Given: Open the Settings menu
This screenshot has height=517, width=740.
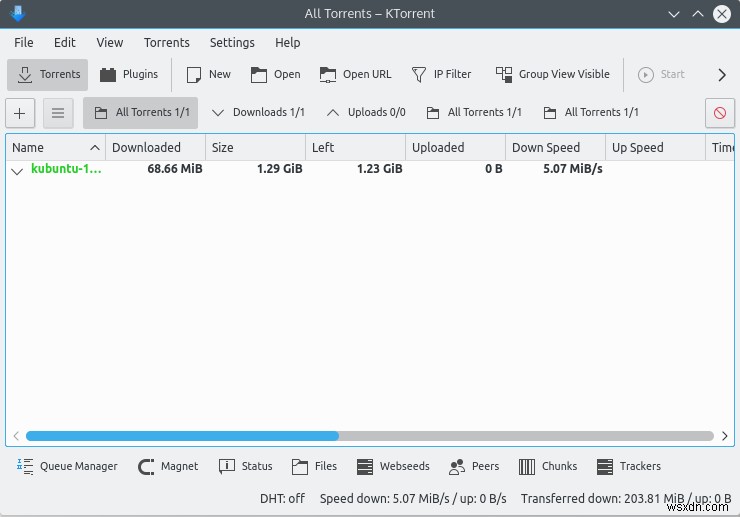Looking at the screenshot, I should pyautogui.click(x=232, y=42).
